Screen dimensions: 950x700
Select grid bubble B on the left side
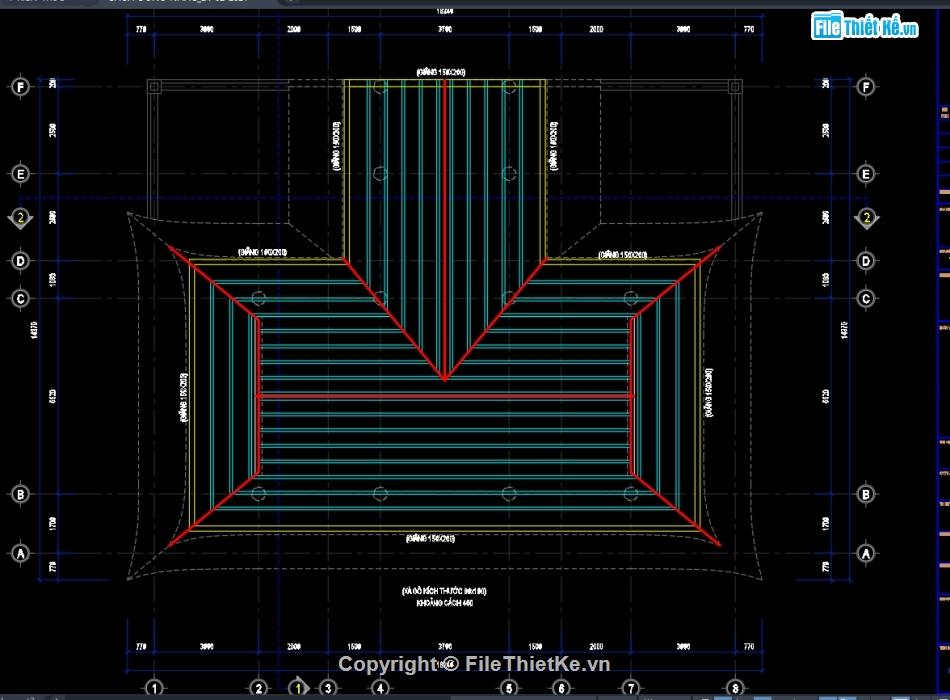20,495
